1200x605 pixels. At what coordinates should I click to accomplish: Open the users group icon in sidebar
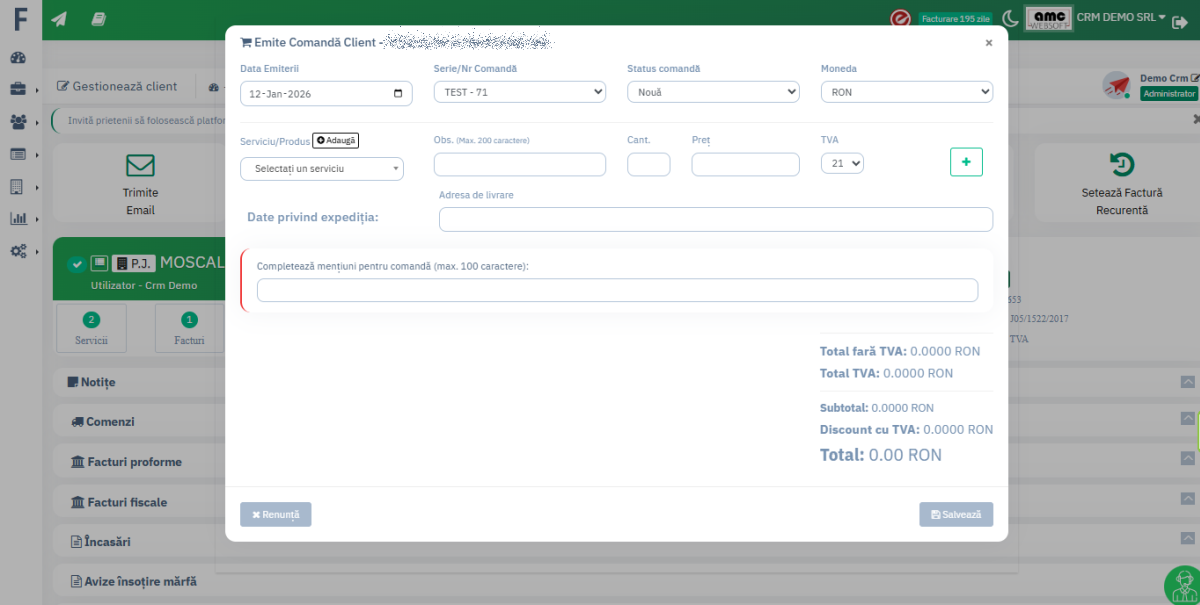click(19, 121)
